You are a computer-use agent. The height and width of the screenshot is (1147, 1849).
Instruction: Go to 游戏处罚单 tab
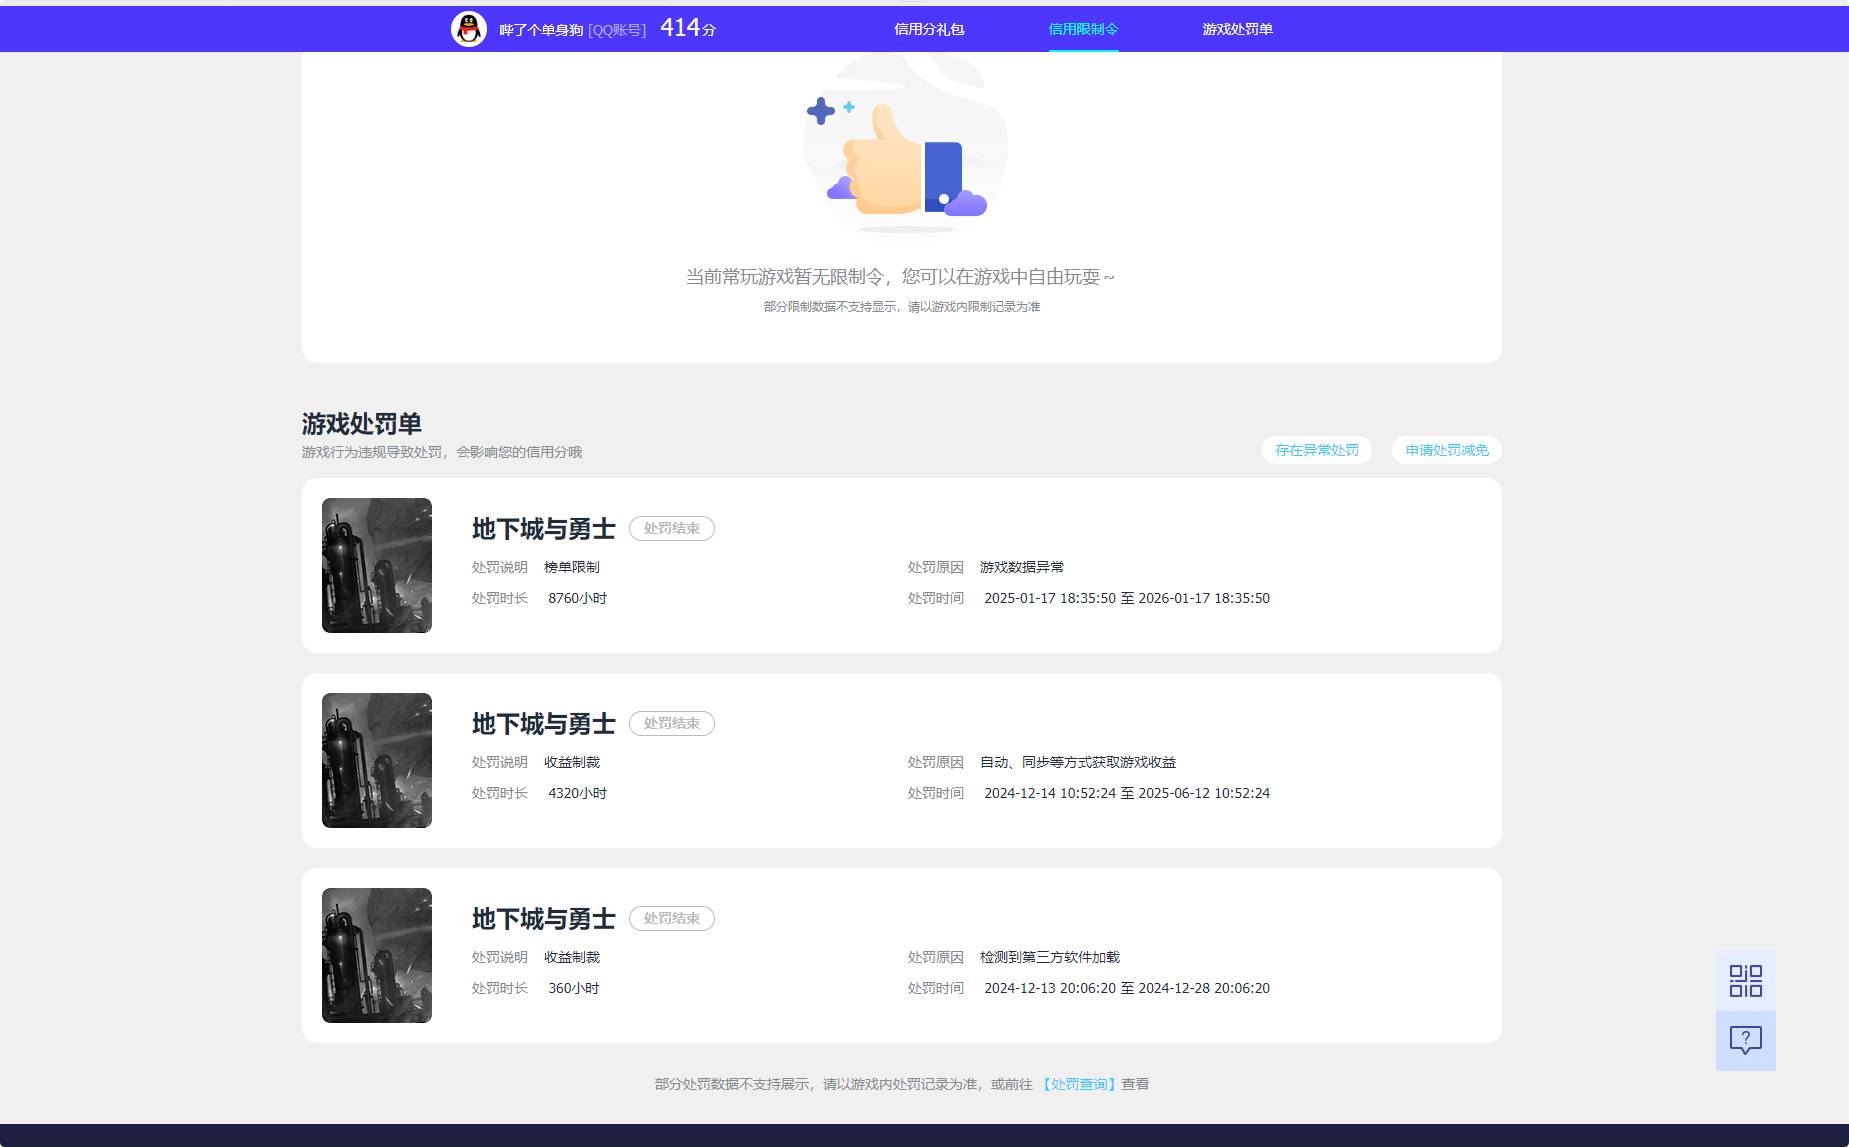[1237, 29]
